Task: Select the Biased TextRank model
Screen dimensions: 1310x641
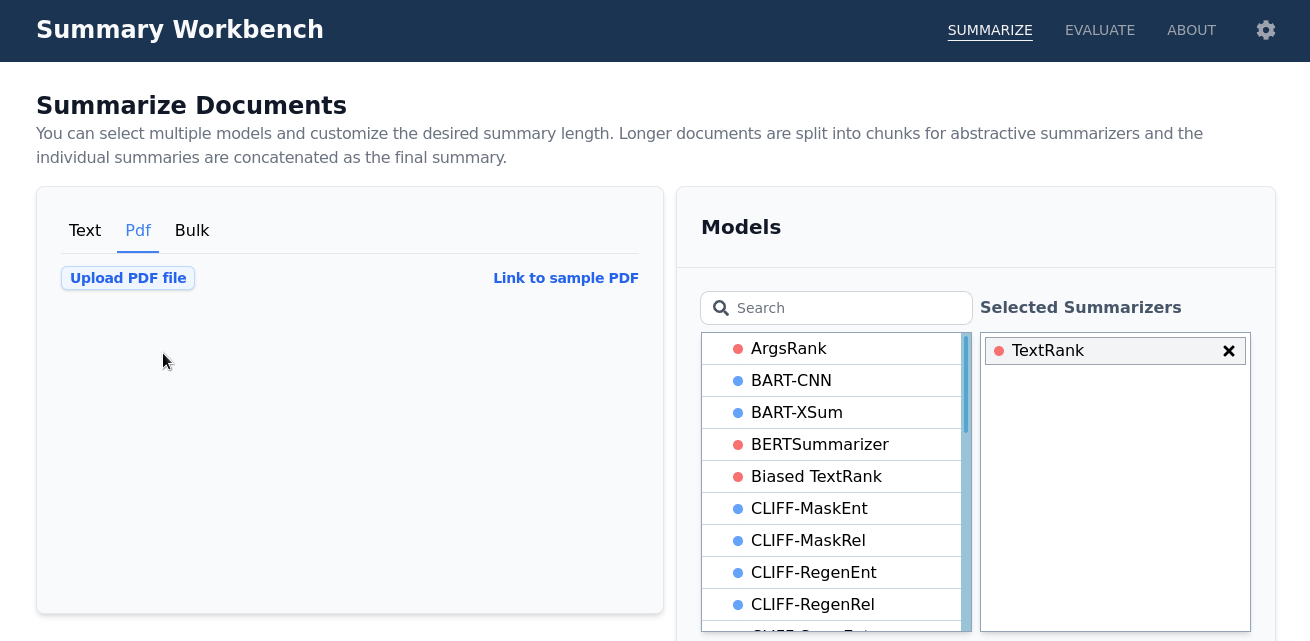Action: coord(831,477)
